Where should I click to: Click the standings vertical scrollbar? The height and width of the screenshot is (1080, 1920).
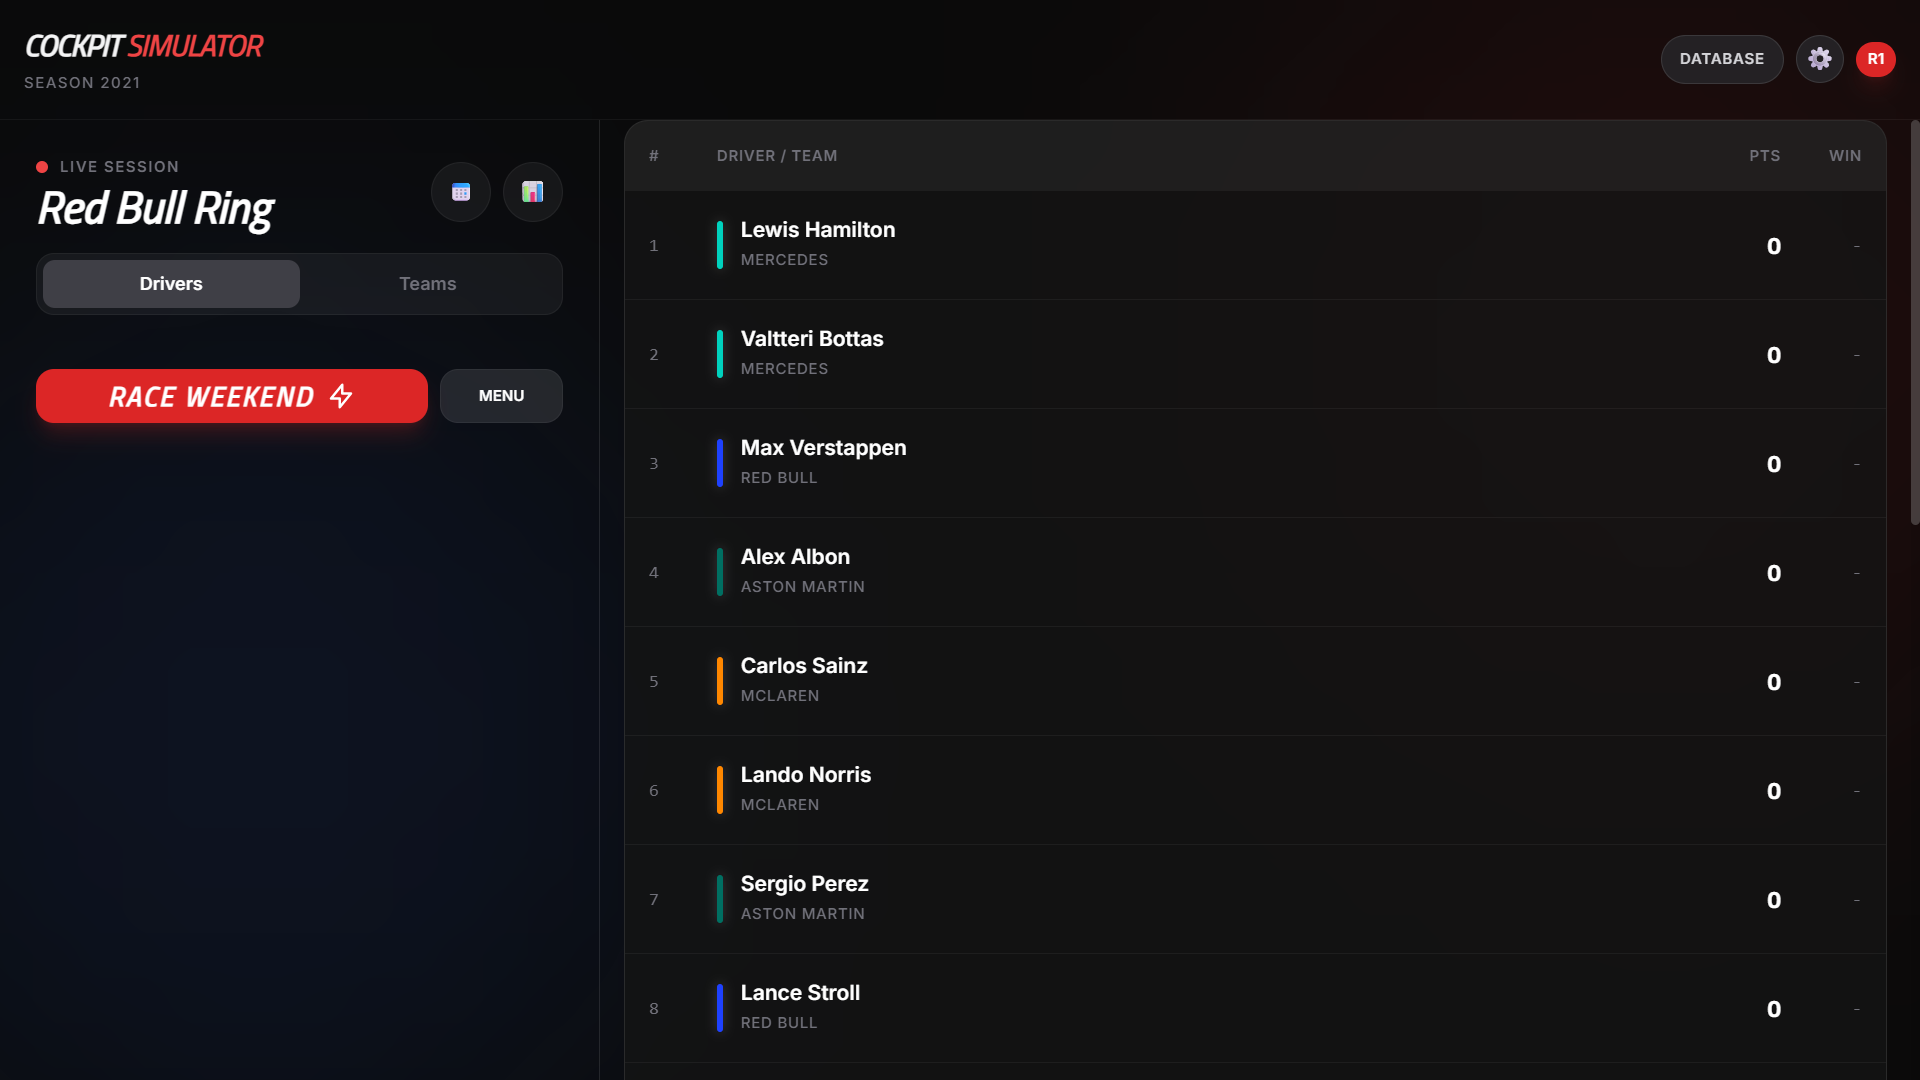tap(1914, 322)
